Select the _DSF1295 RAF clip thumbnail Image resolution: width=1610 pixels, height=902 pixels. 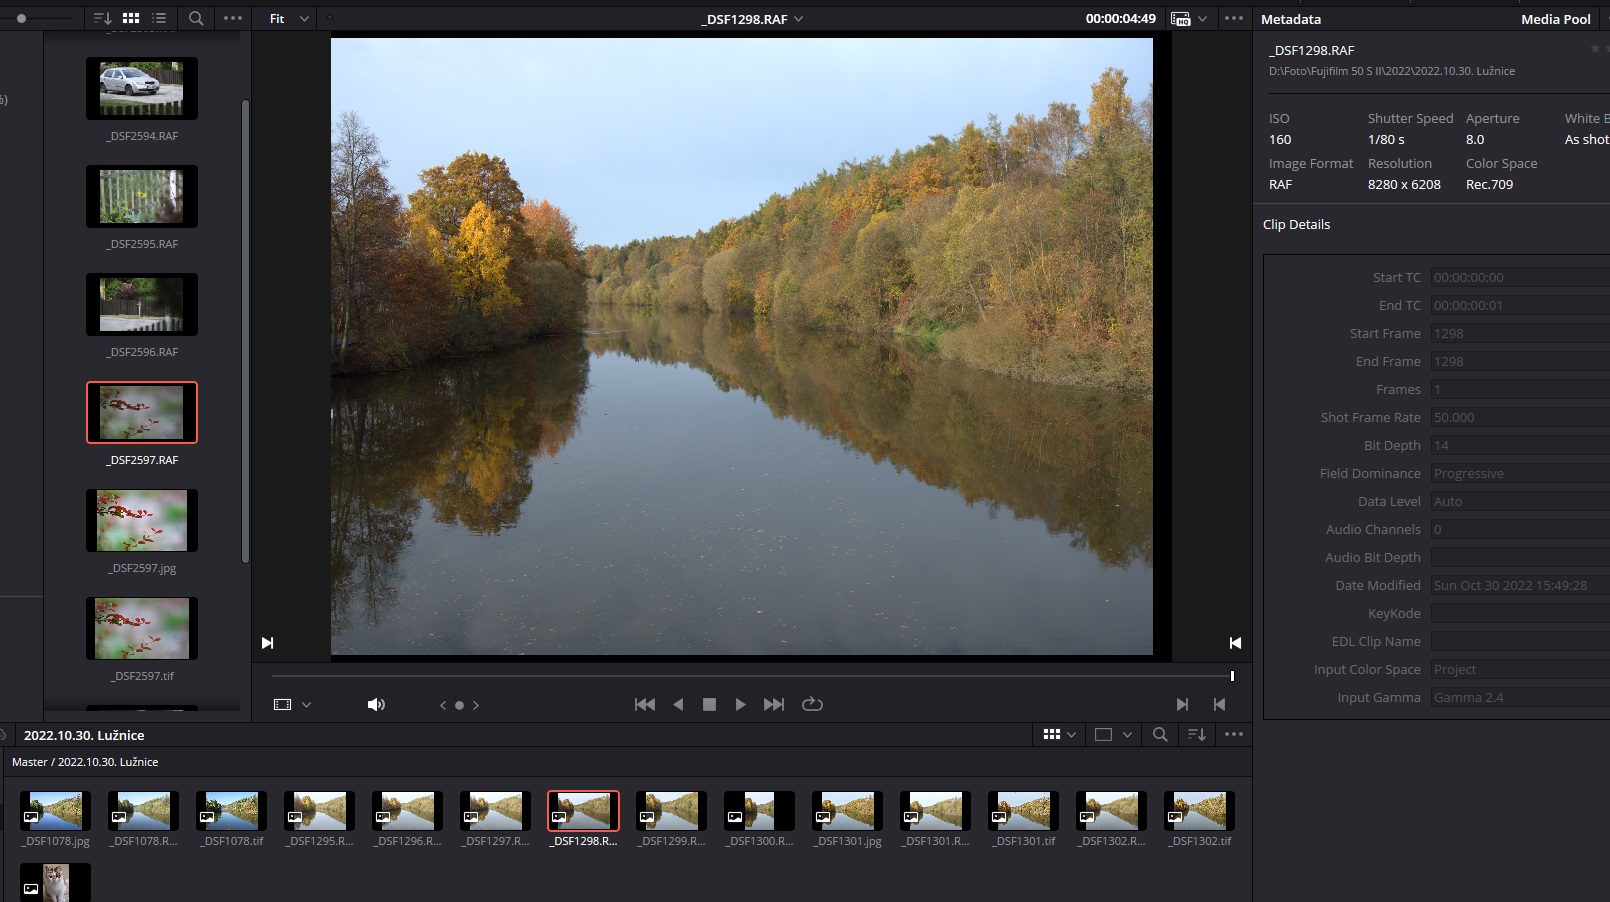click(x=320, y=811)
